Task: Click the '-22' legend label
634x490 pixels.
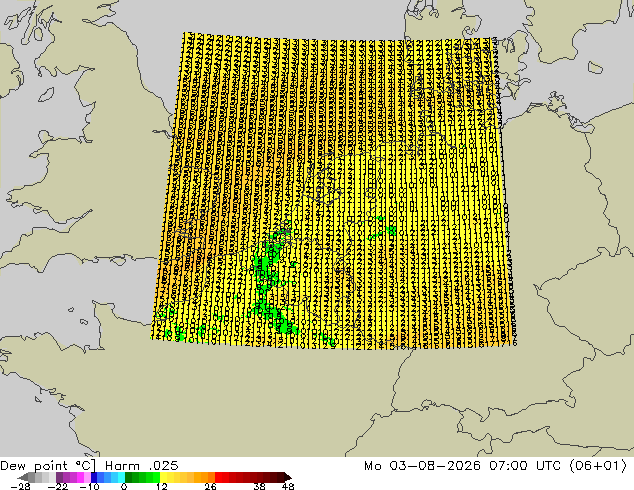Action: click(57, 486)
